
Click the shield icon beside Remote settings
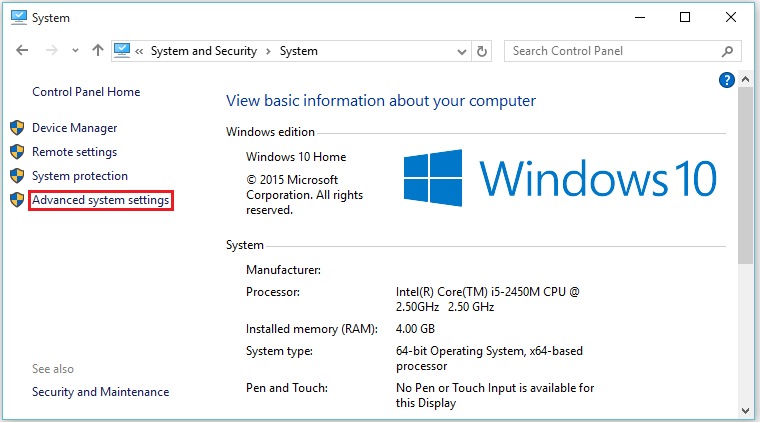(17, 152)
